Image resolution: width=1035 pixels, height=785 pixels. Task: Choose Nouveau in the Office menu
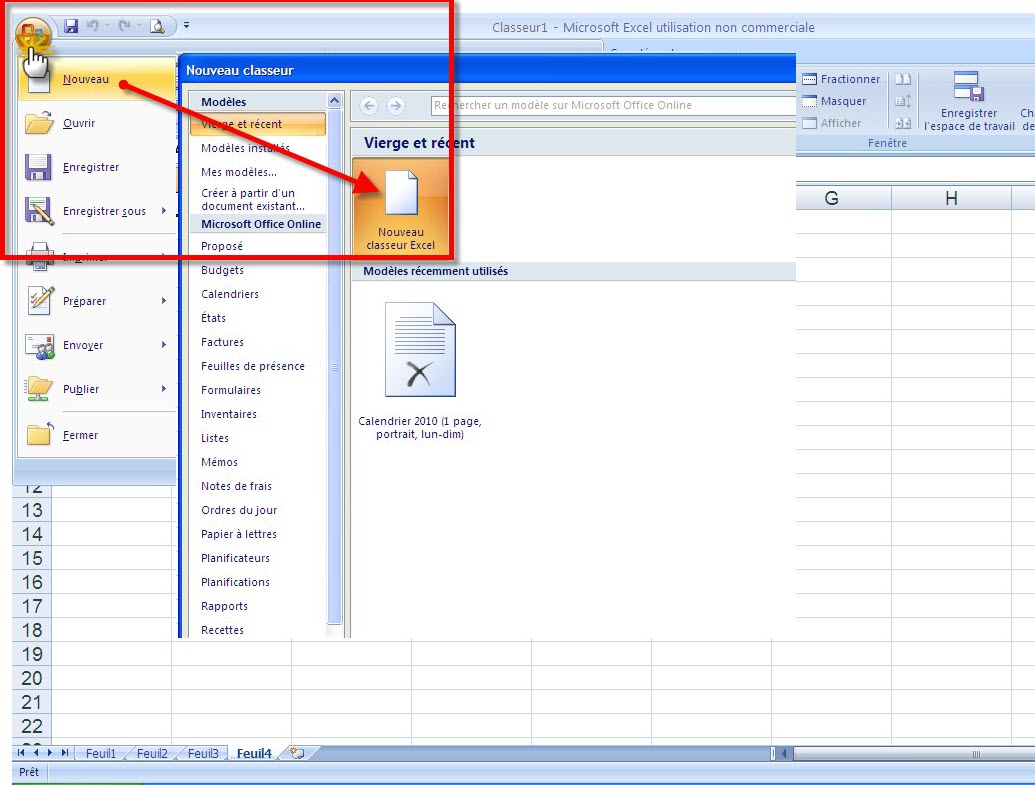tap(96, 79)
